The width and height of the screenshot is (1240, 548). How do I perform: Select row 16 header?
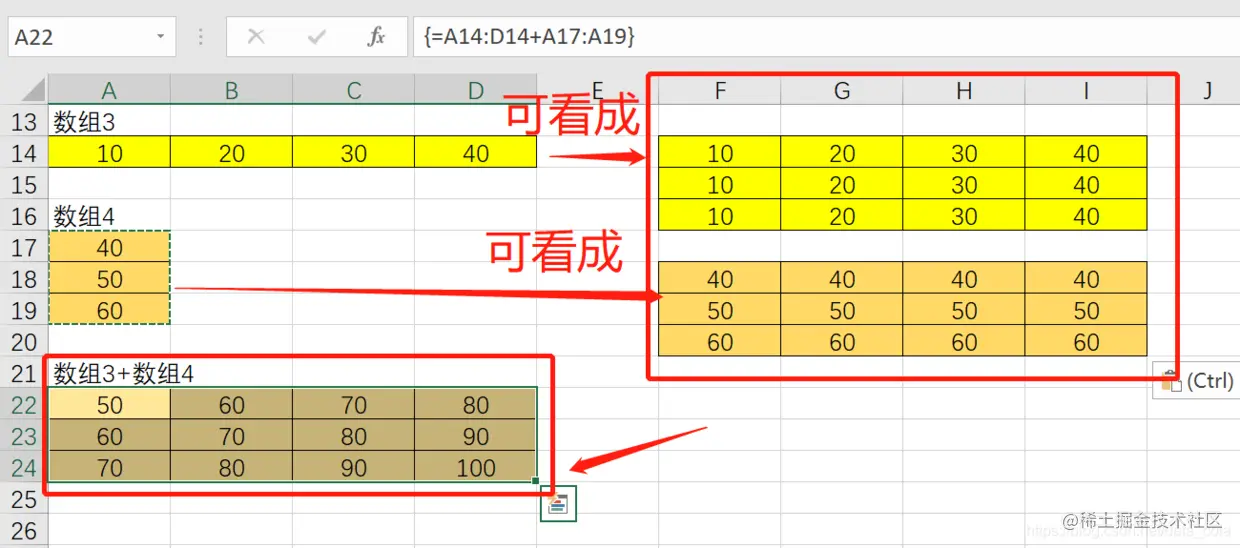24,216
